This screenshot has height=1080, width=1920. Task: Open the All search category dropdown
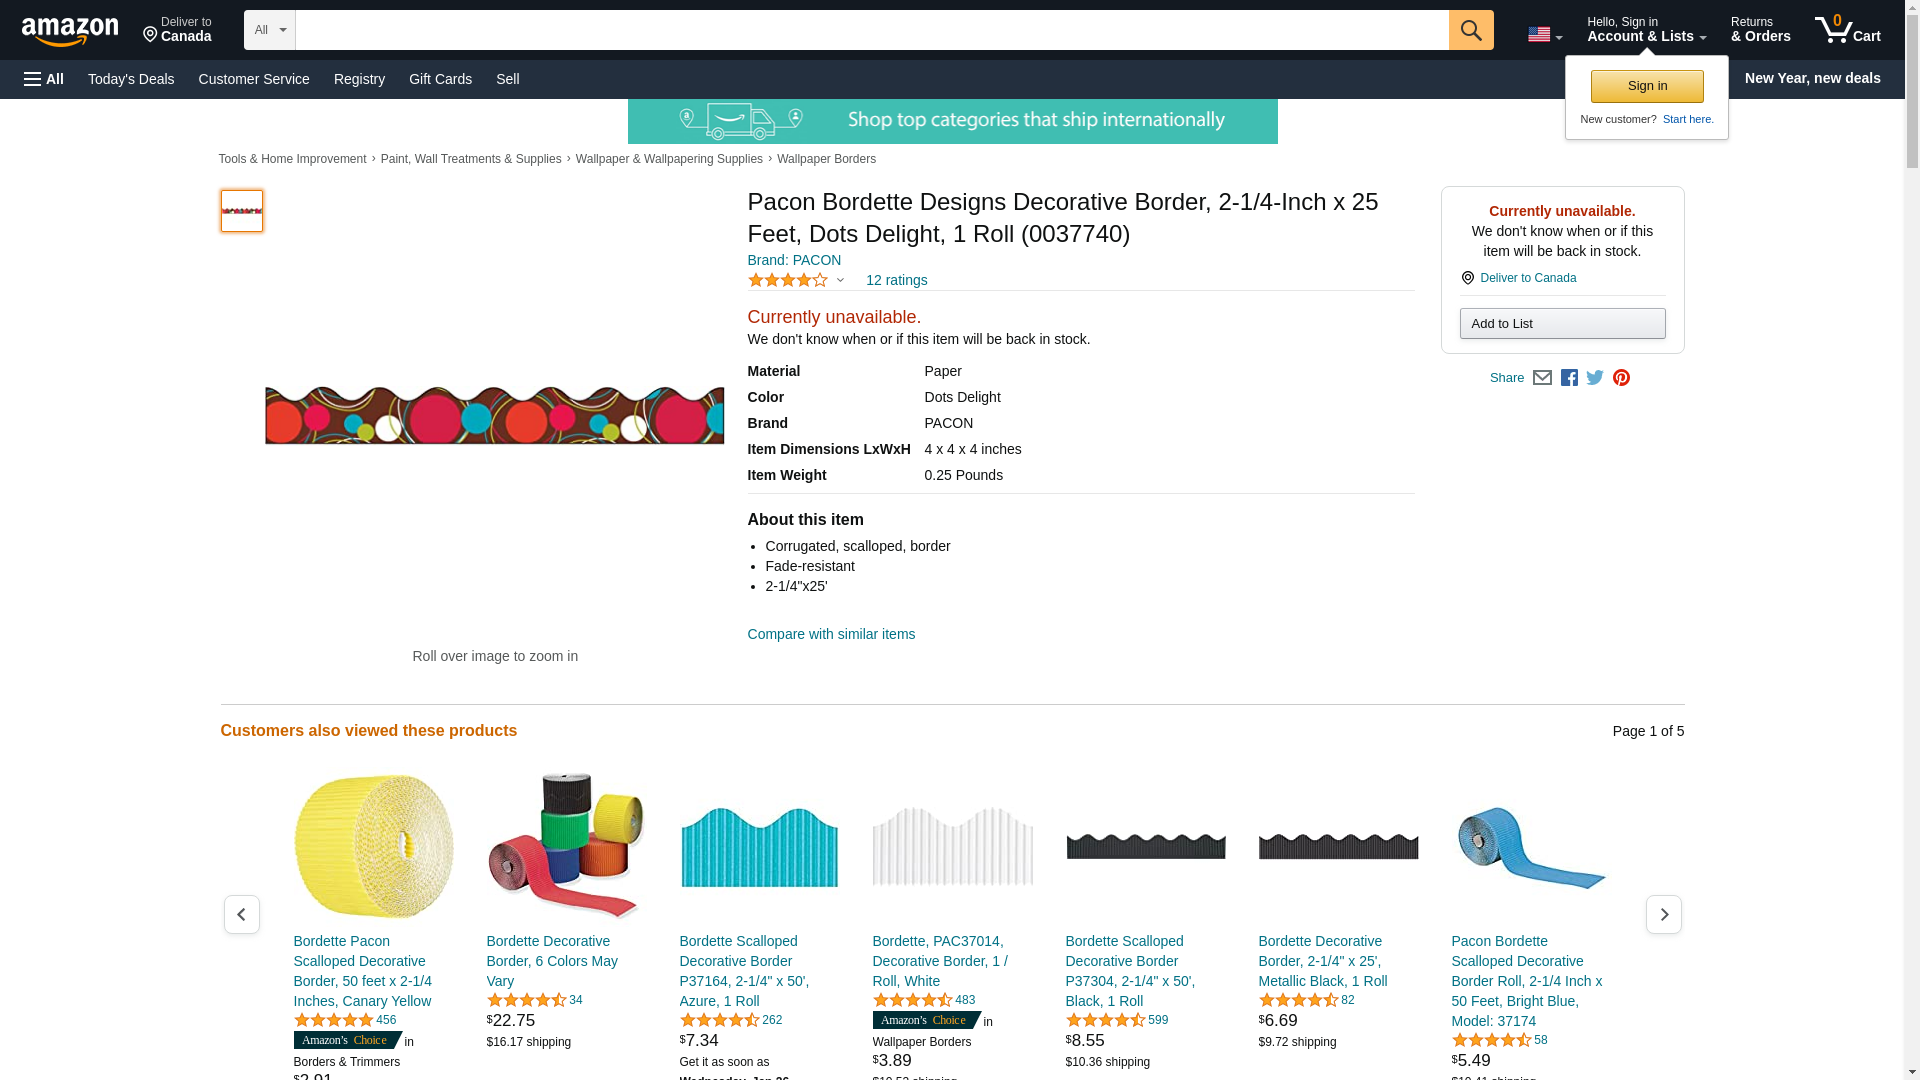point(269,30)
